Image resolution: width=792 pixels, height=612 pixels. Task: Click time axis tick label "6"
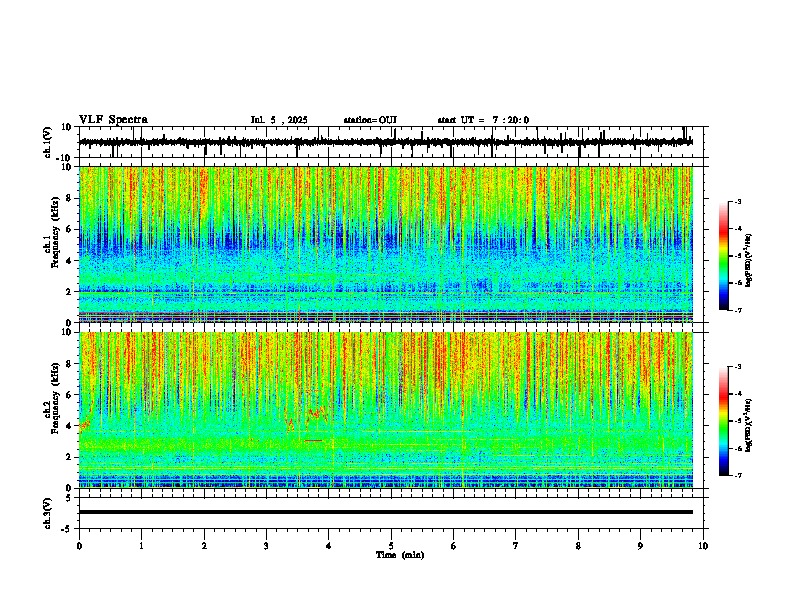click(453, 546)
